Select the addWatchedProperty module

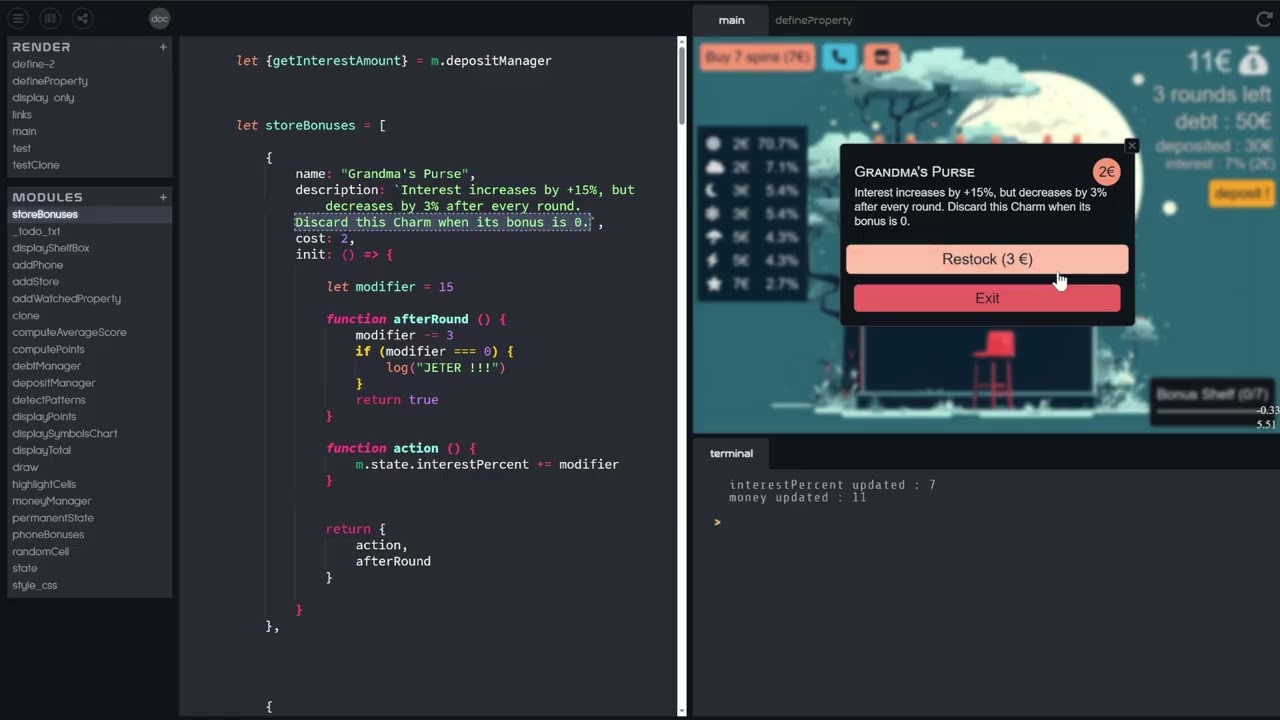pyautogui.click(x=67, y=298)
